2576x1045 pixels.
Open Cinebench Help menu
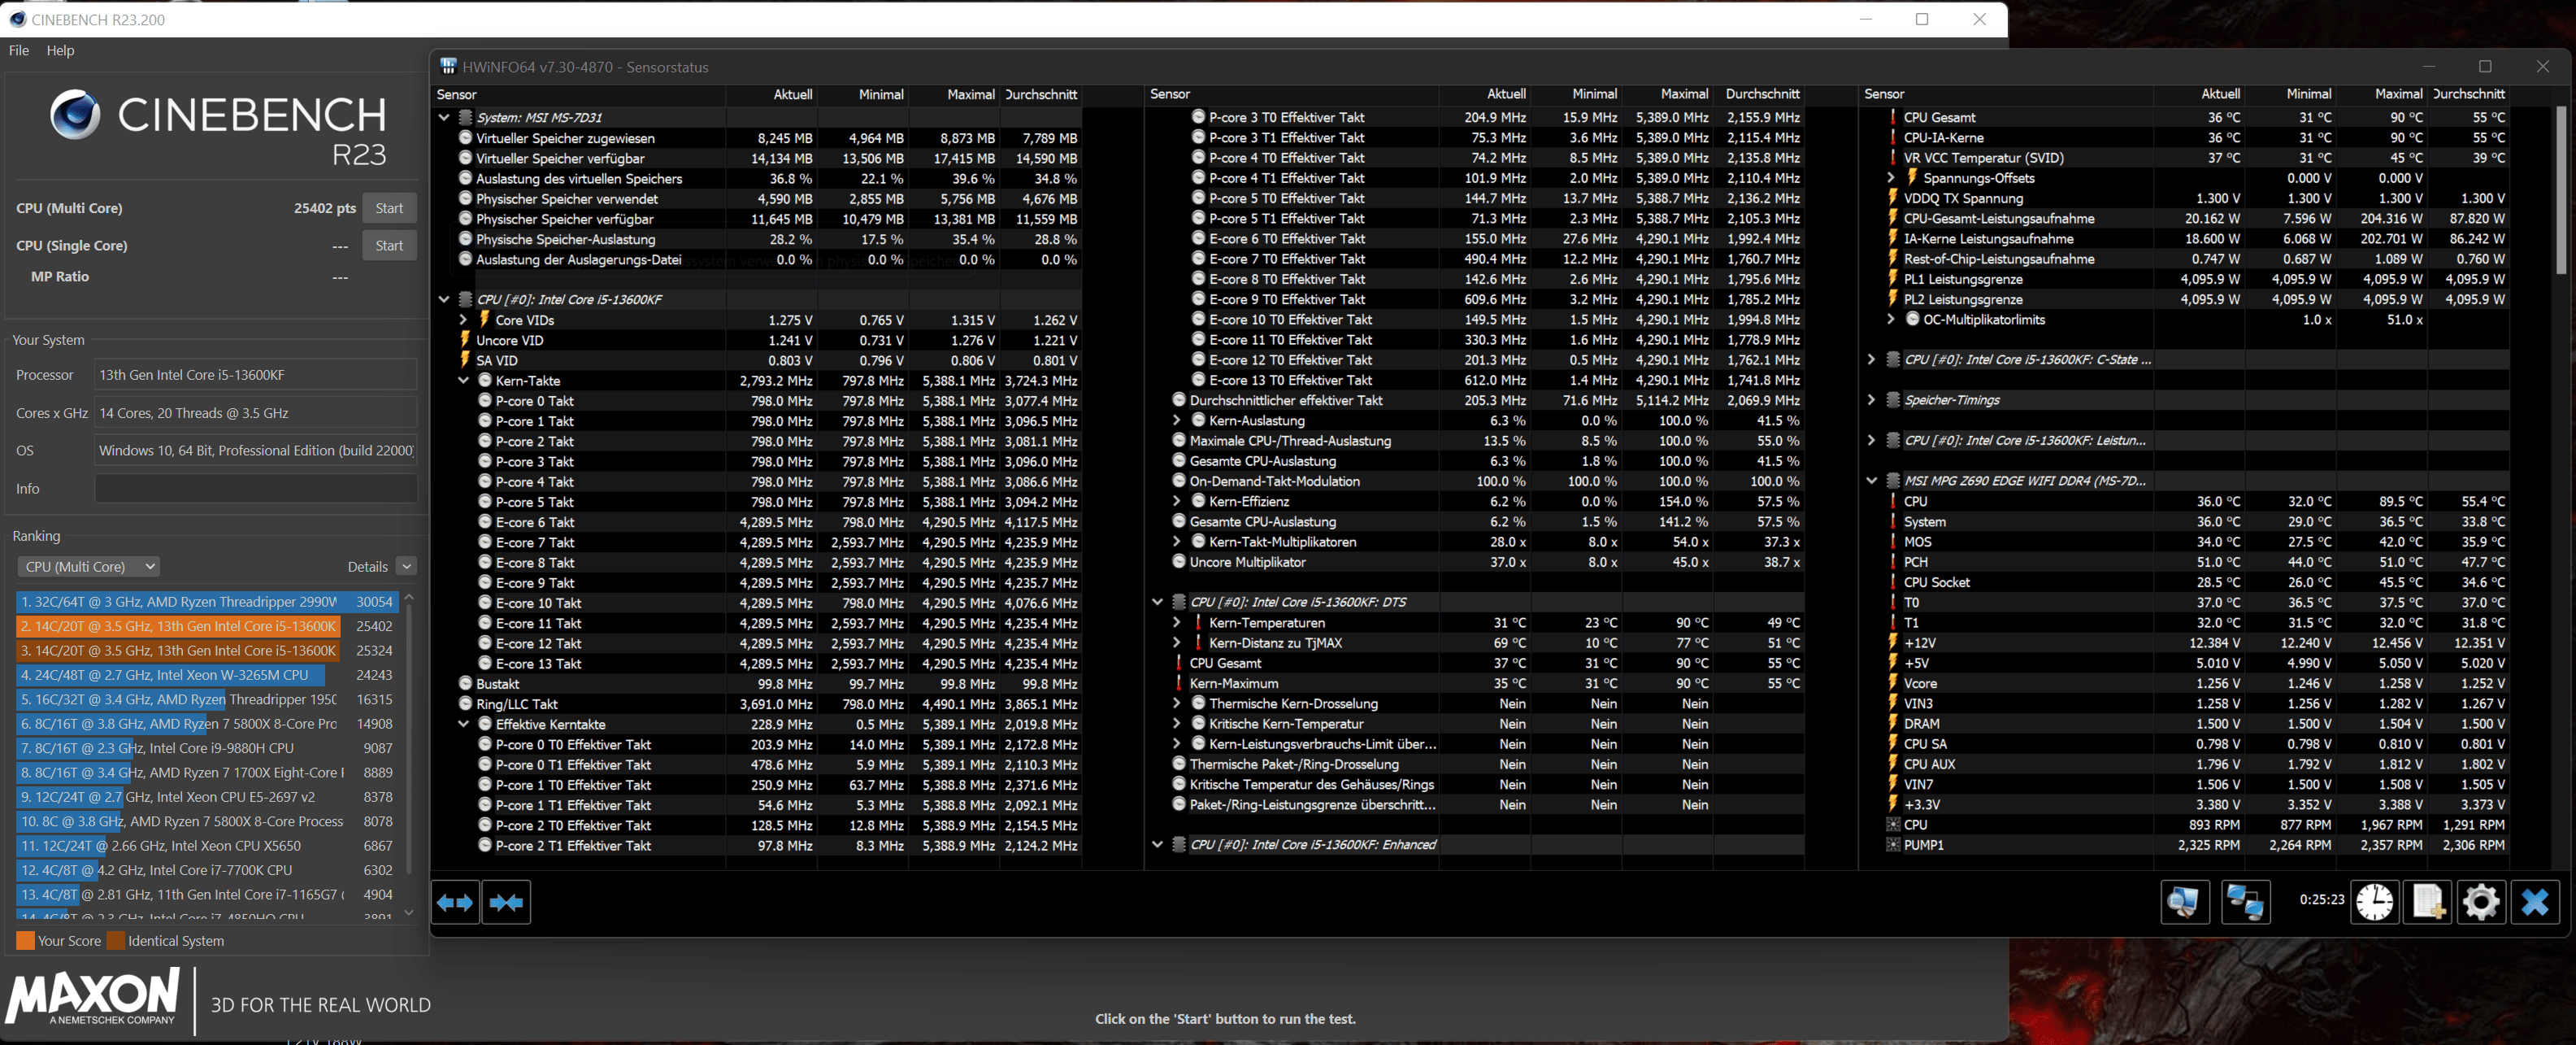point(60,50)
